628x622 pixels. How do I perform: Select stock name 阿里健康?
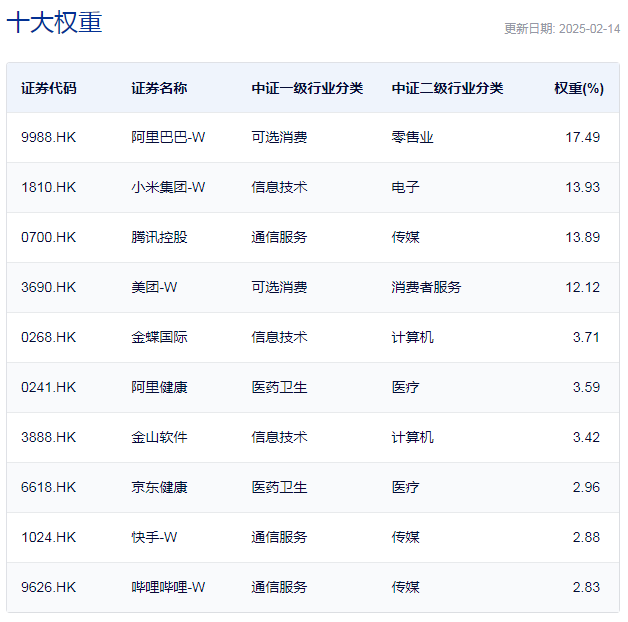tap(159, 387)
